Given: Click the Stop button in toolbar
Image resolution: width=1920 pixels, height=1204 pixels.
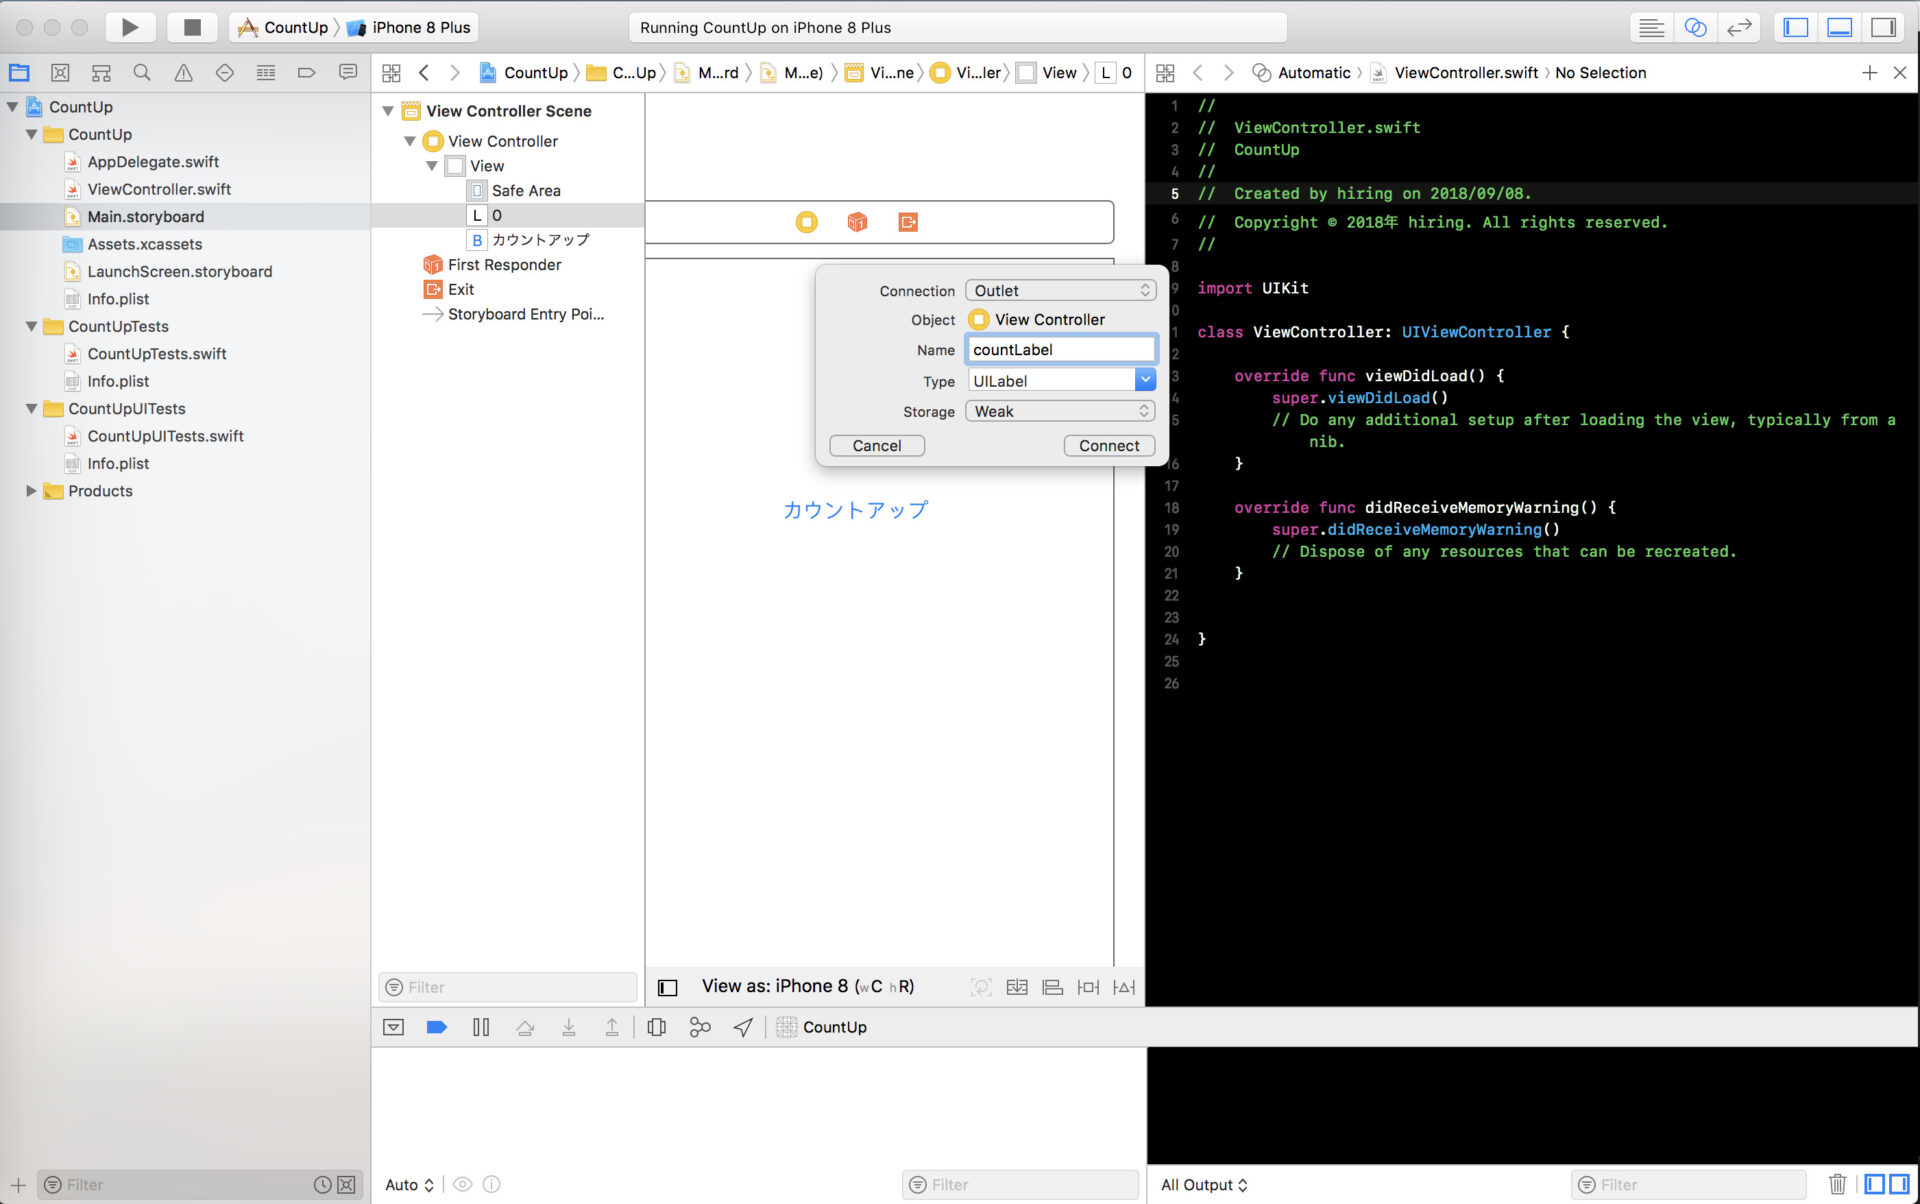Looking at the screenshot, I should coord(192,27).
